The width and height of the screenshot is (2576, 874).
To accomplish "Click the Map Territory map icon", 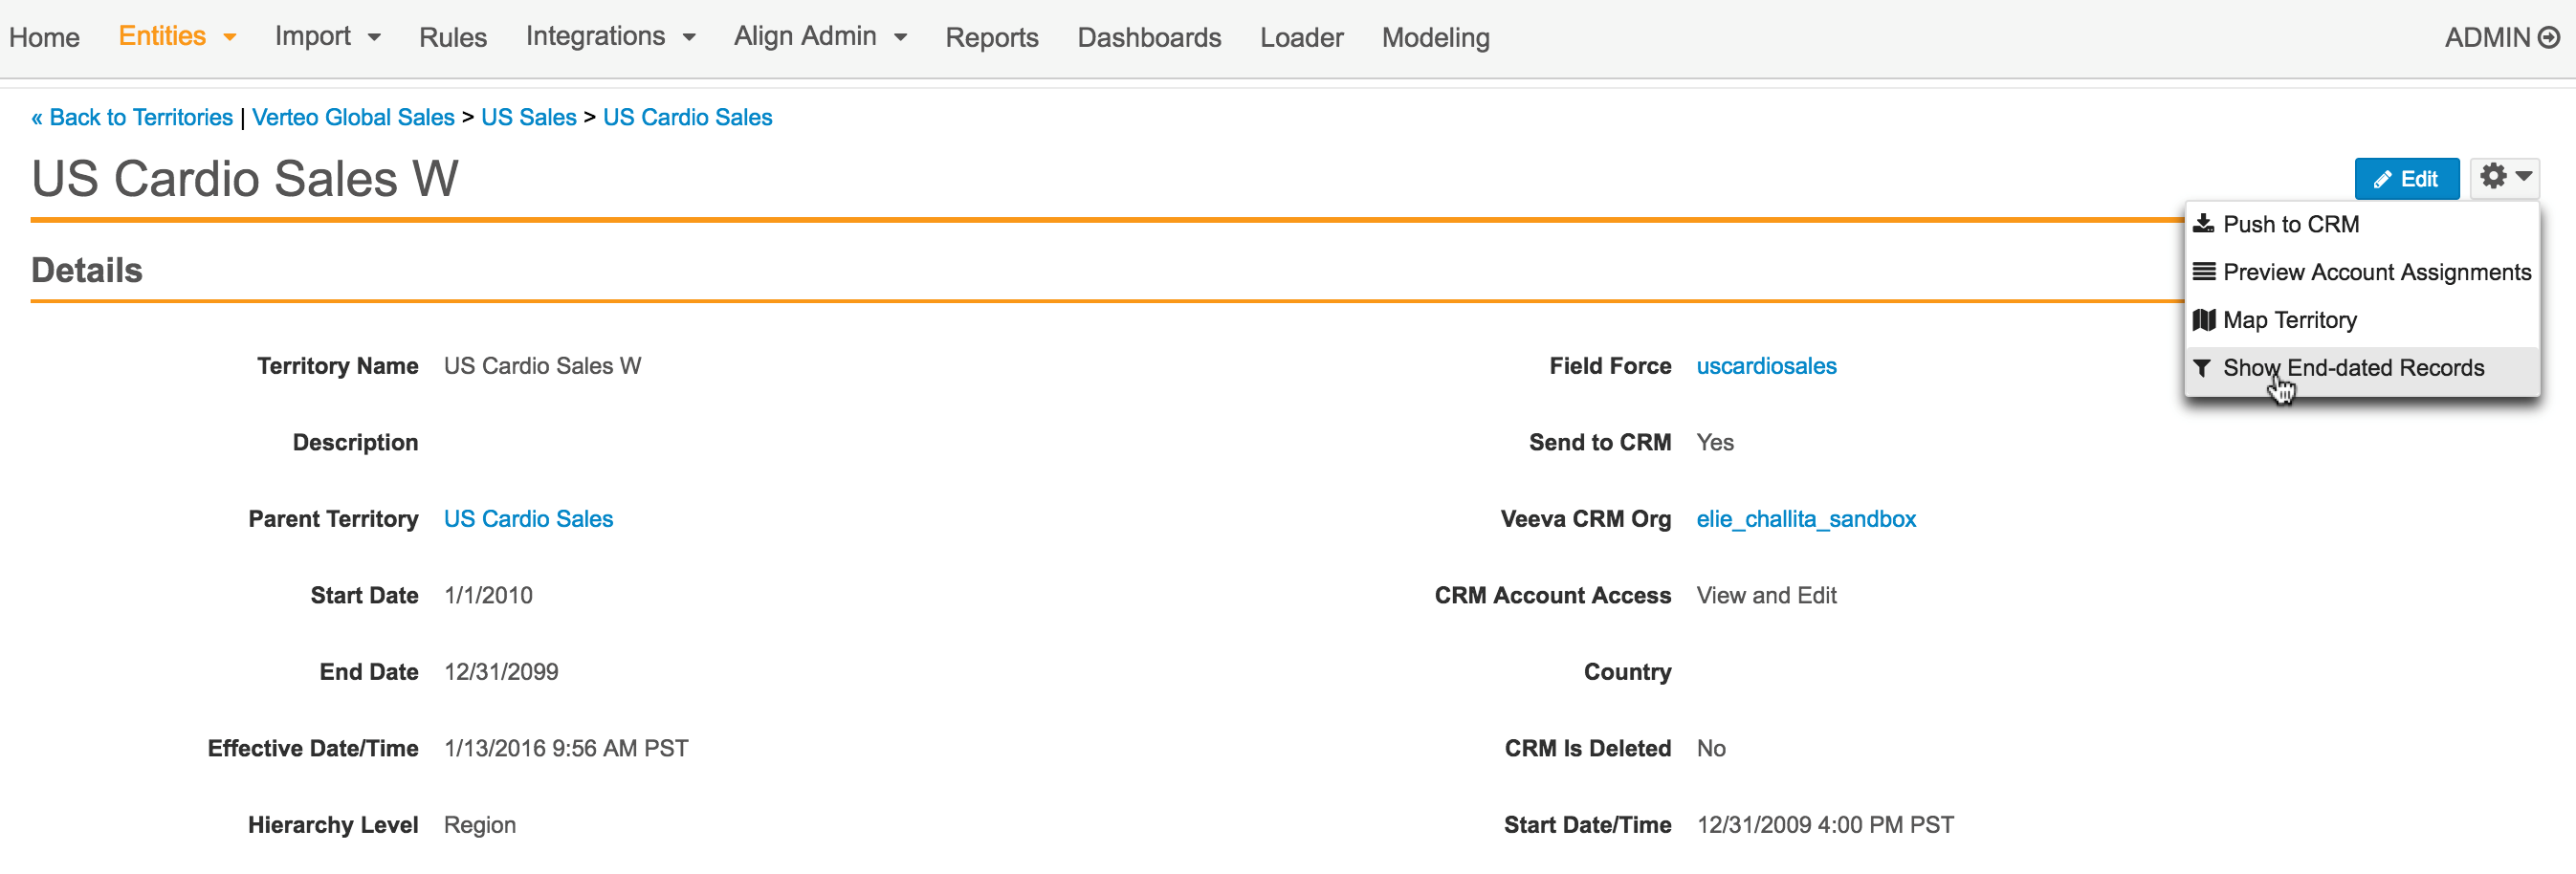I will pyautogui.click(x=2203, y=320).
